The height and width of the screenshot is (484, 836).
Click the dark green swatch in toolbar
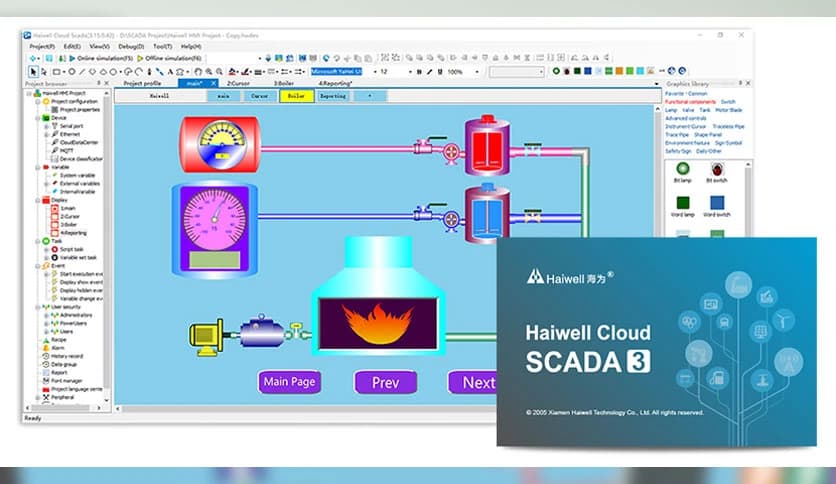(x=577, y=71)
